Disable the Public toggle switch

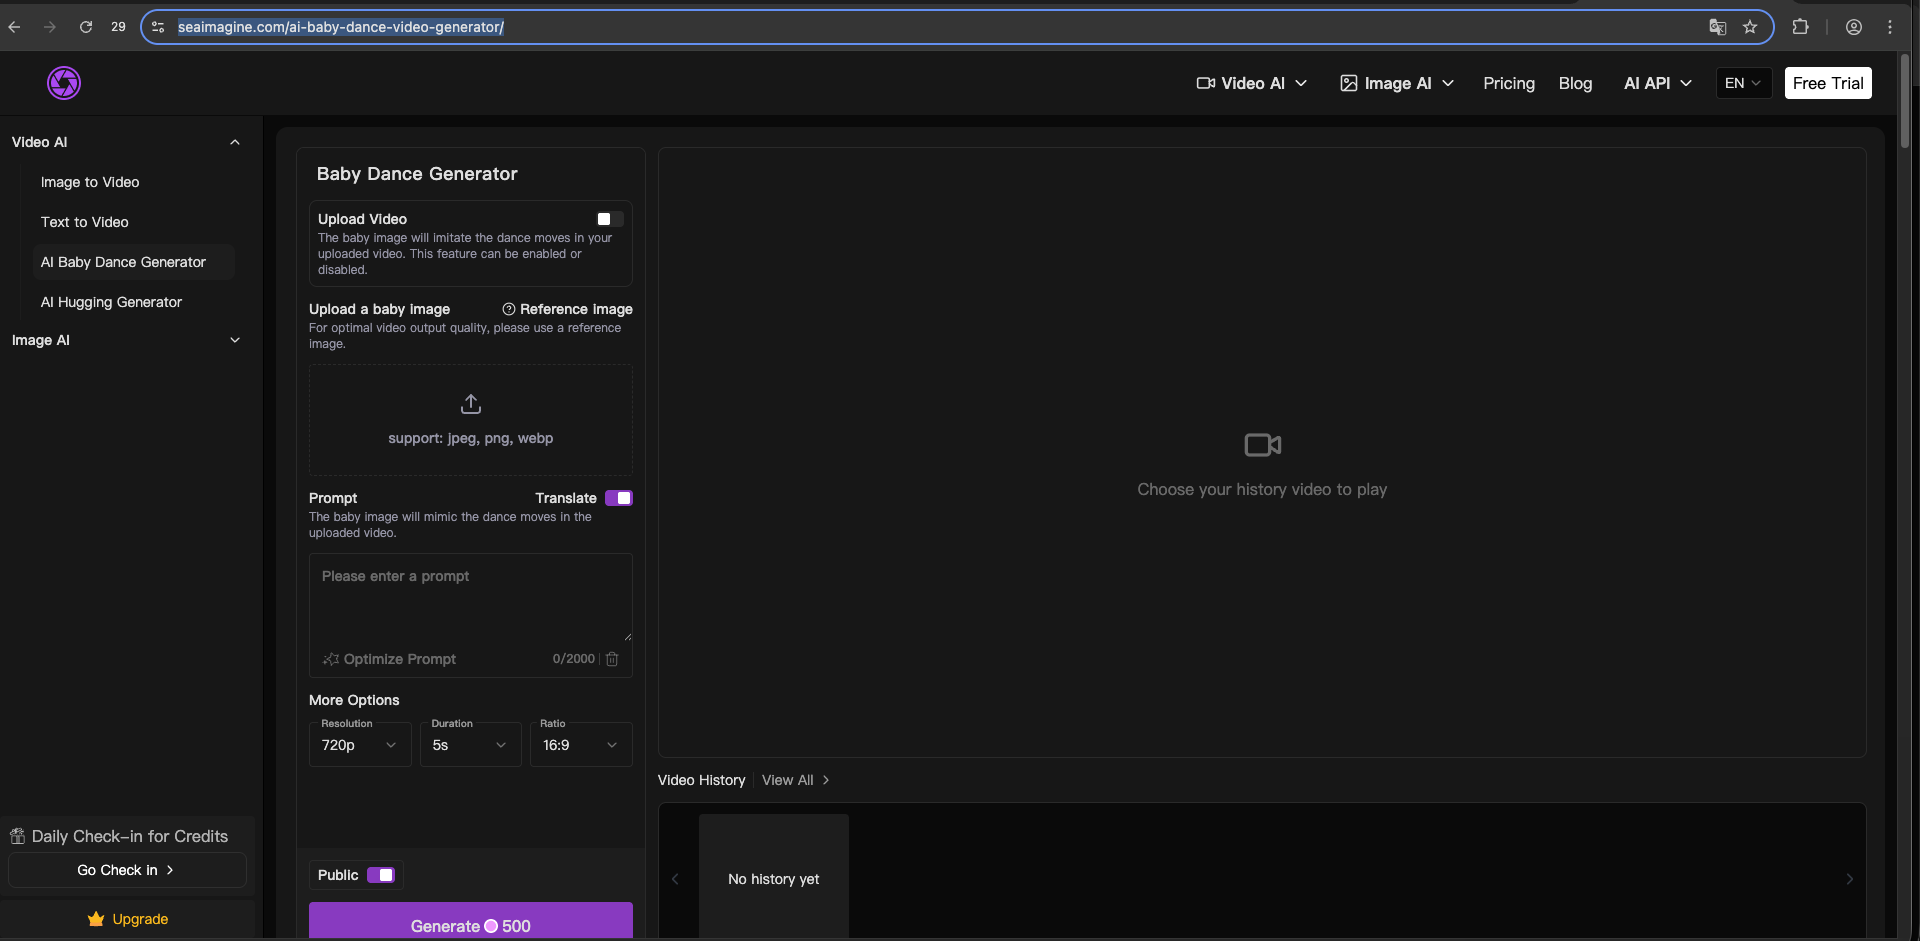[380, 875]
